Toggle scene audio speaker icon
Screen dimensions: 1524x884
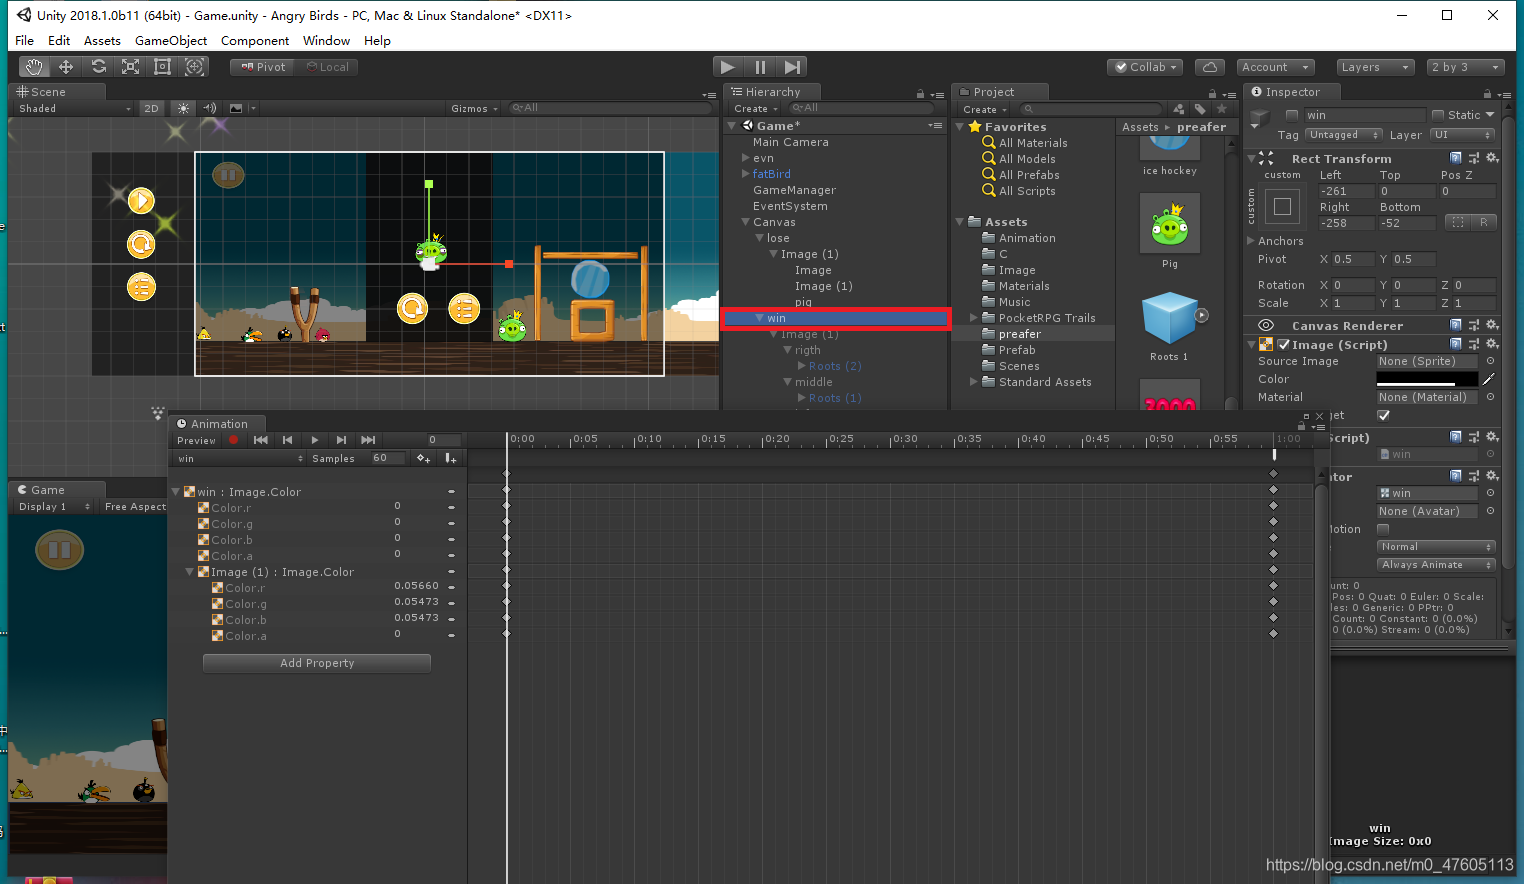pos(210,108)
